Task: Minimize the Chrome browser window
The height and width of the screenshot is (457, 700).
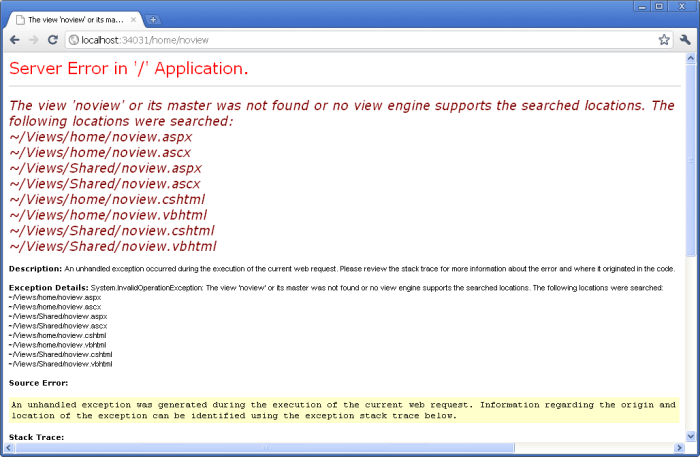Action: 640,6
